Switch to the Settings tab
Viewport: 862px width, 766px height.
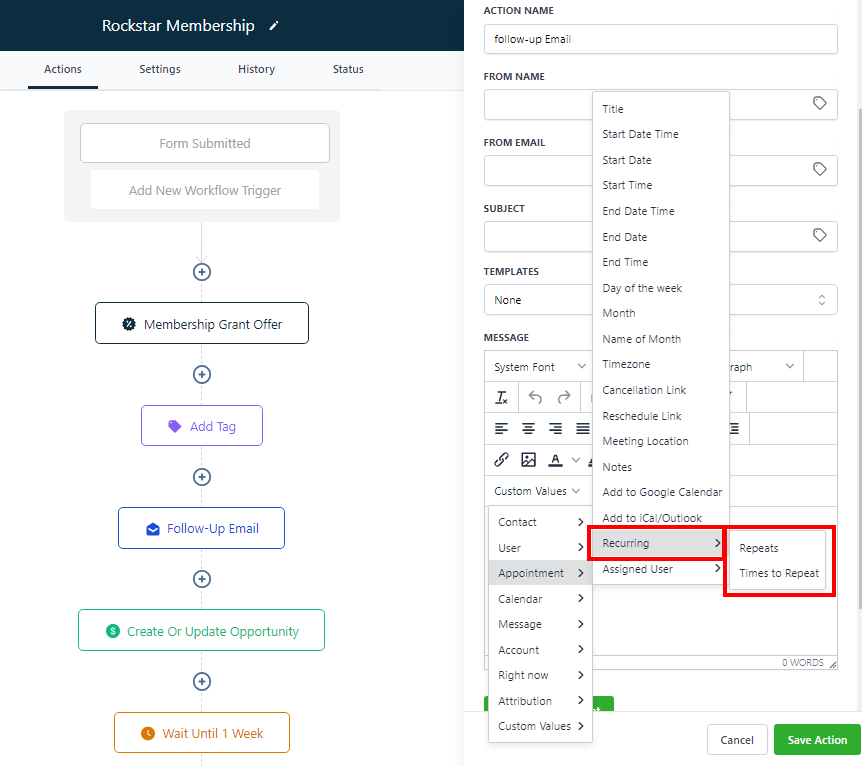point(160,69)
